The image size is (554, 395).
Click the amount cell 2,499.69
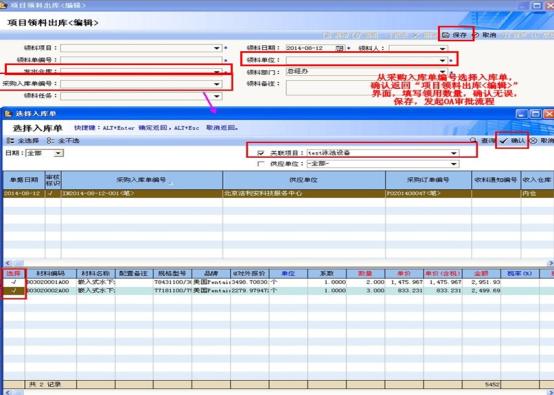(481, 290)
